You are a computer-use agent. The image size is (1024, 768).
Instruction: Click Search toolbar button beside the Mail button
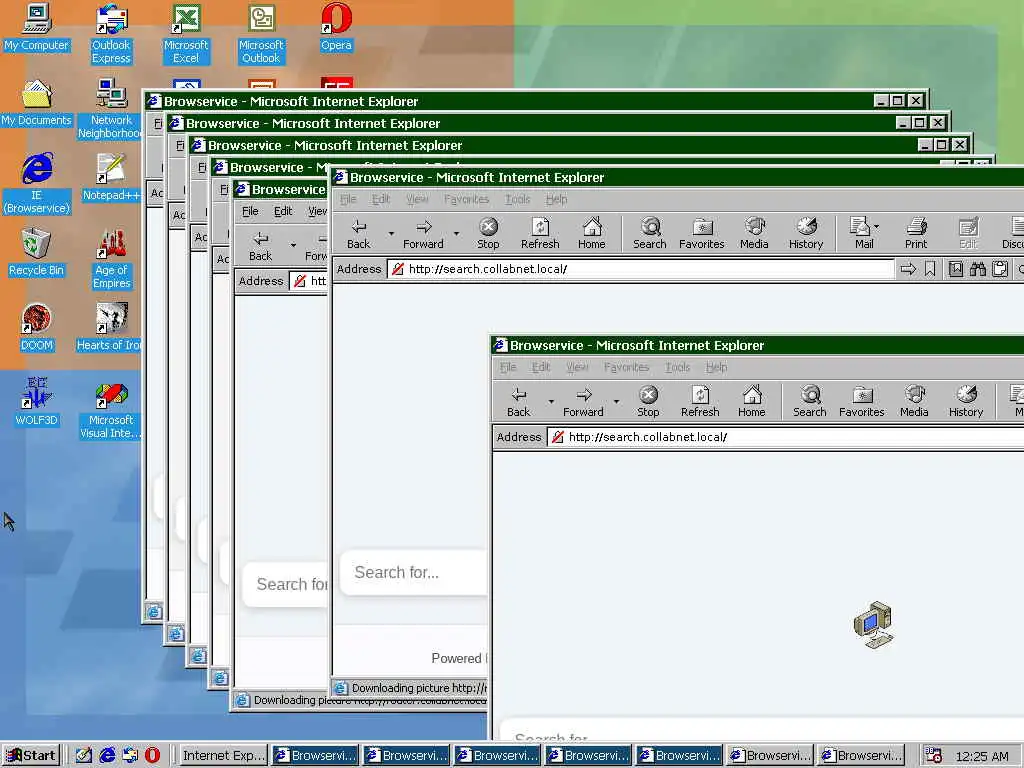650,233
